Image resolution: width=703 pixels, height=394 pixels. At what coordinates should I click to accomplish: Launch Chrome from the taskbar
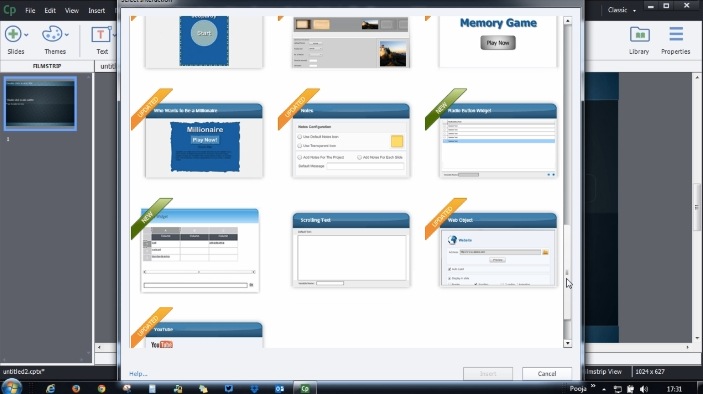click(x=101, y=388)
